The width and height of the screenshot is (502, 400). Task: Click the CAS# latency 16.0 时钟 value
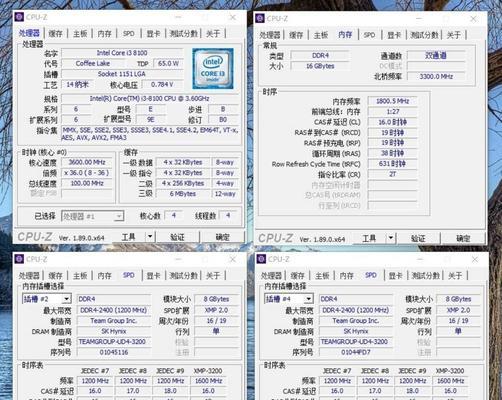point(393,122)
